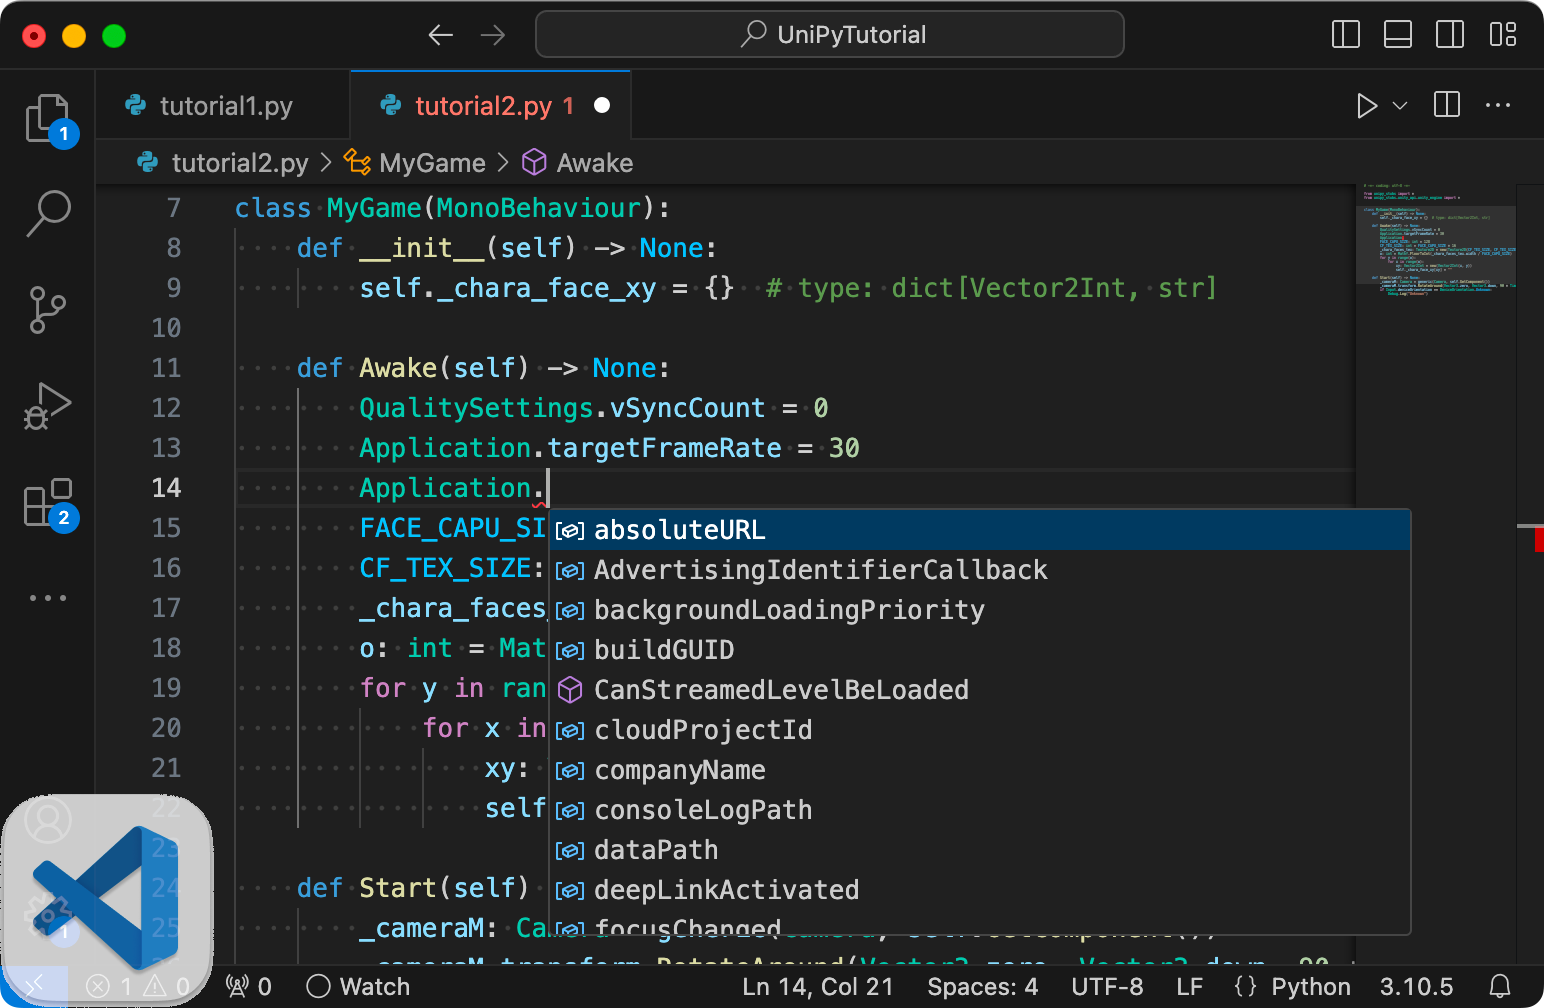Toggle the bottom panel layout button
1544x1008 pixels.
[x=1398, y=35]
